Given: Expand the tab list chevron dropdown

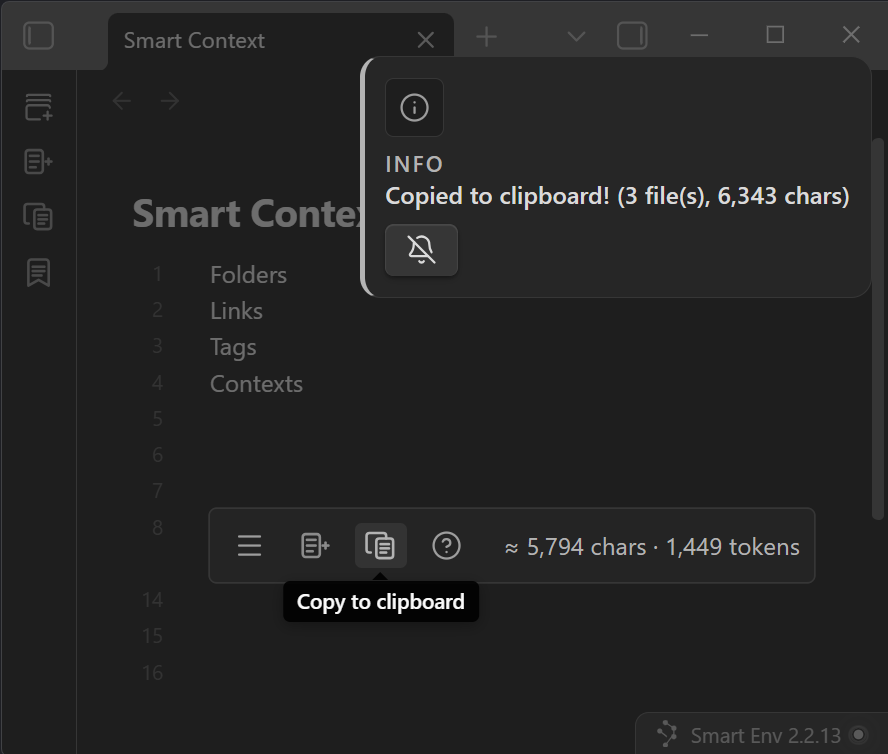Looking at the screenshot, I should pyautogui.click(x=576, y=37).
